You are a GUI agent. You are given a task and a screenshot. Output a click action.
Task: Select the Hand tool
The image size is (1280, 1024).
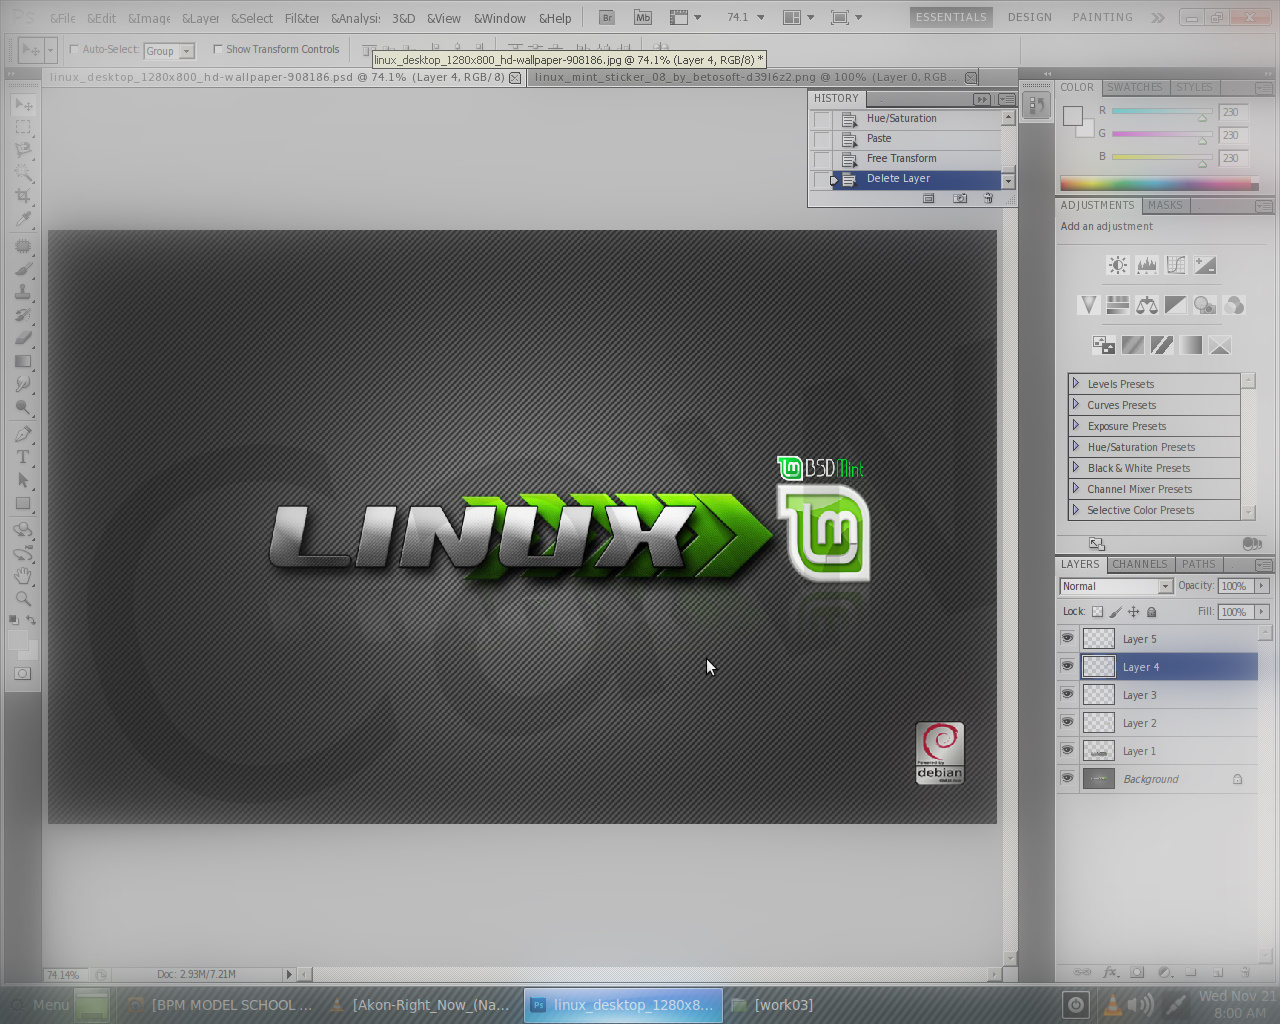pos(23,576)
